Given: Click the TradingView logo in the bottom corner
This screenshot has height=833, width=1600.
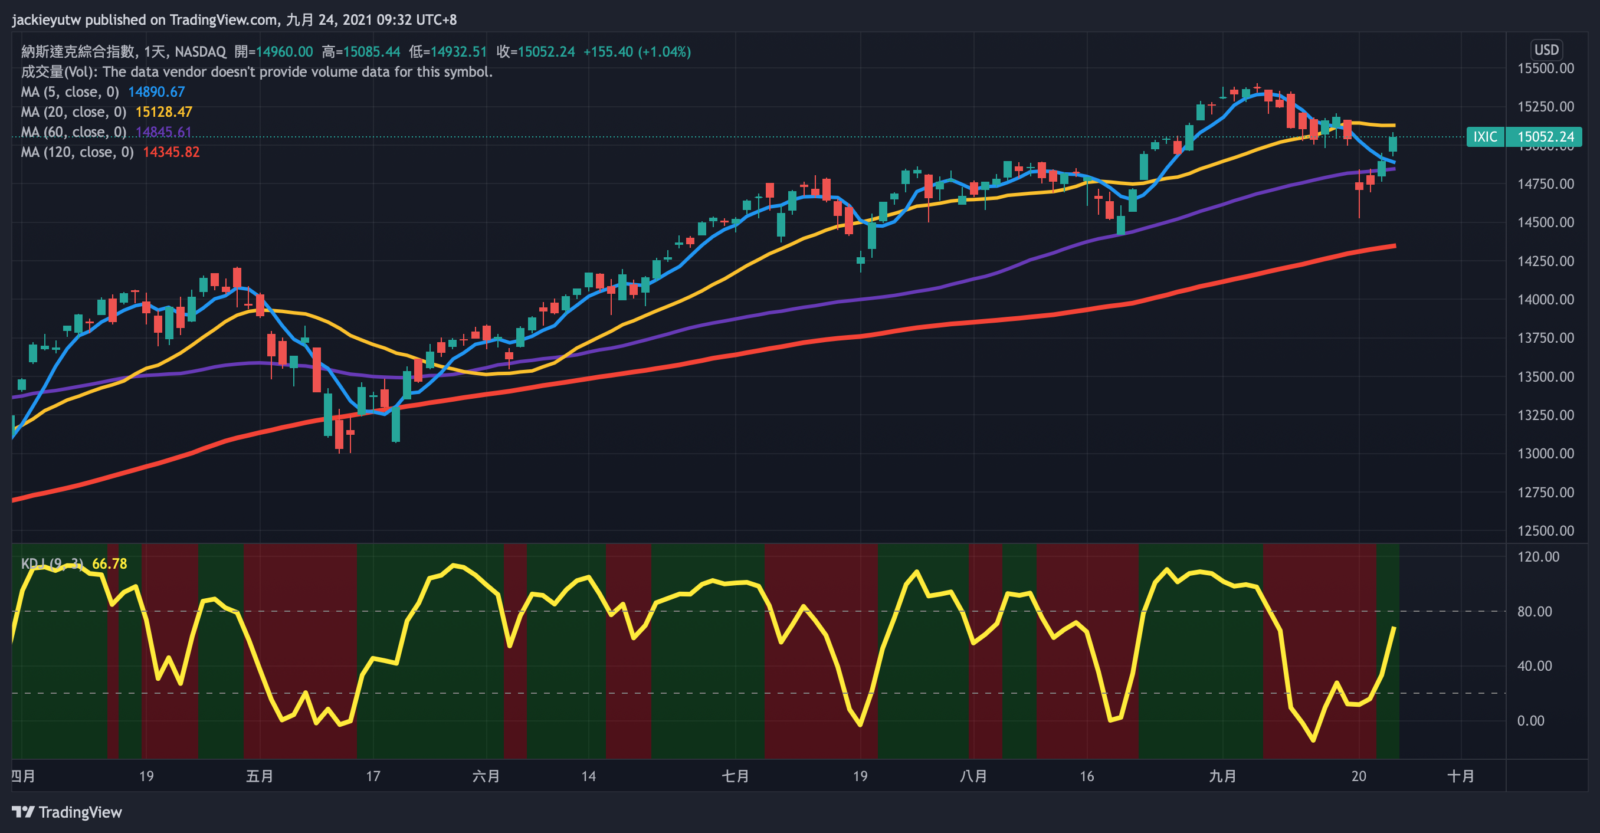Looking at the screenshot, I should [x=67, y=812].
